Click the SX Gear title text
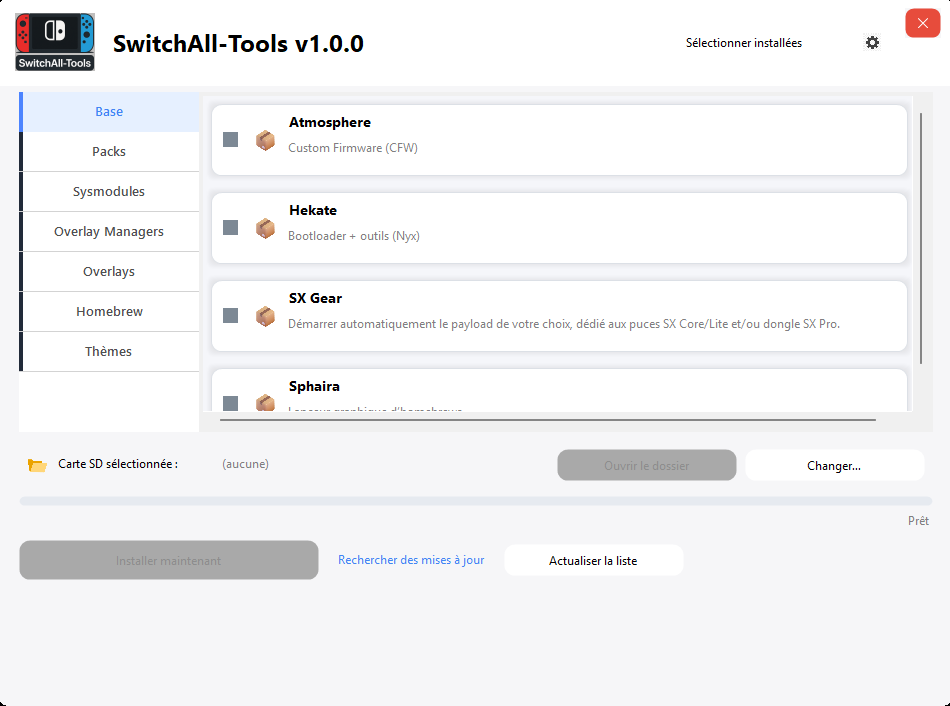 tap(315, 298)
